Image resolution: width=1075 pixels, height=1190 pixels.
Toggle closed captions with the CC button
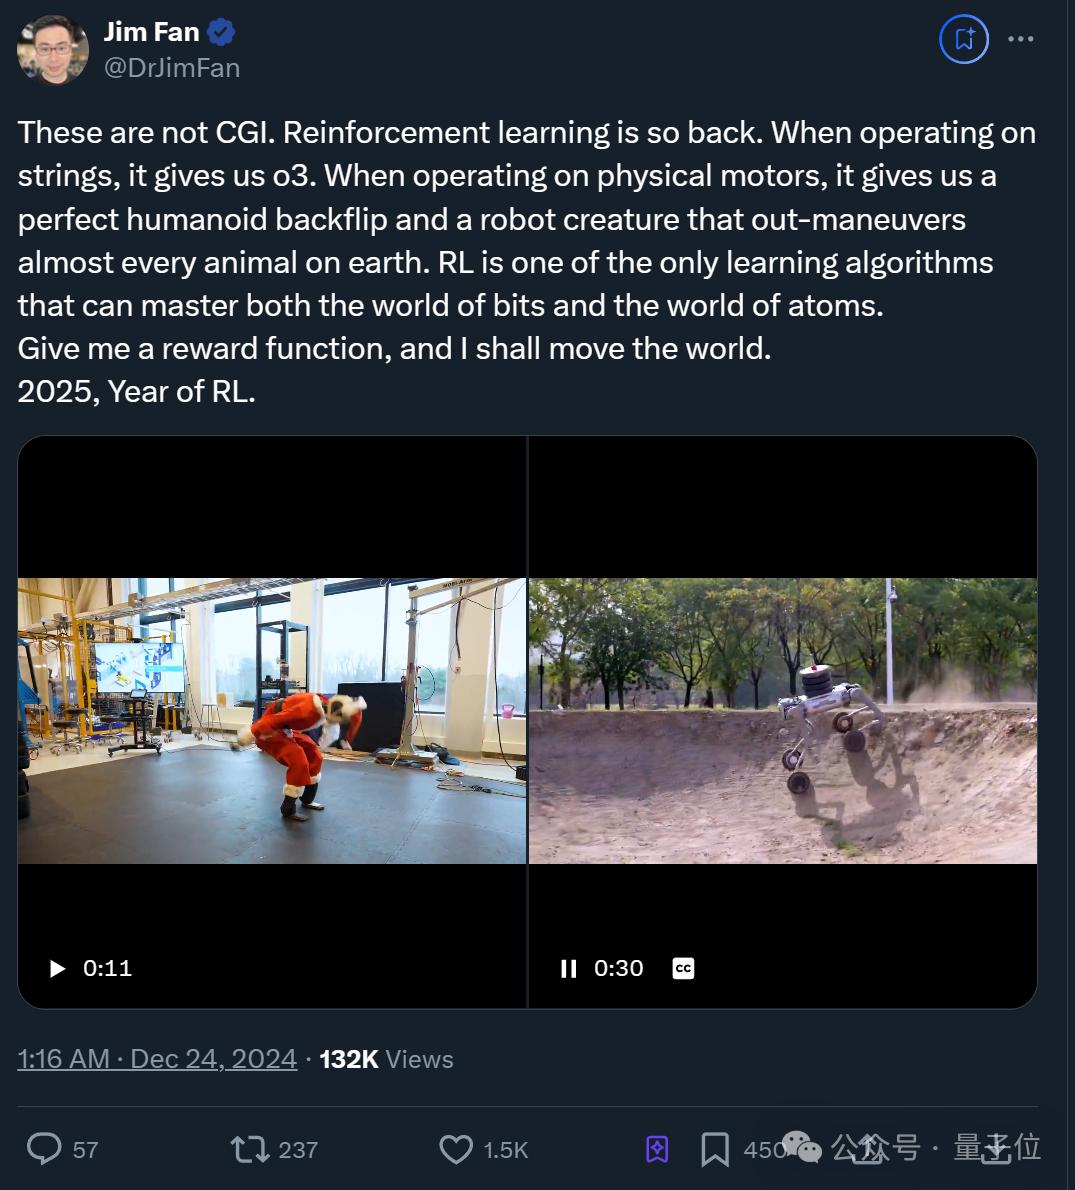pos(683,968)
